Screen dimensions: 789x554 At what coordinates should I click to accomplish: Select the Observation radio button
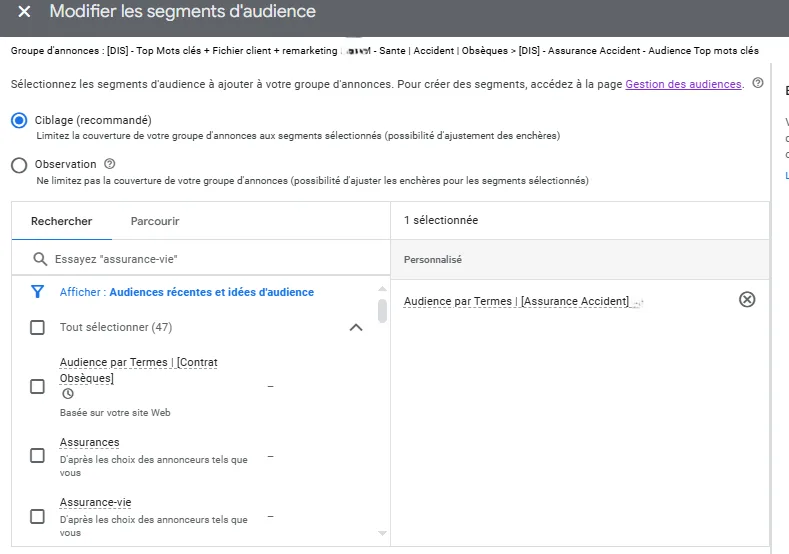point(19,165)
